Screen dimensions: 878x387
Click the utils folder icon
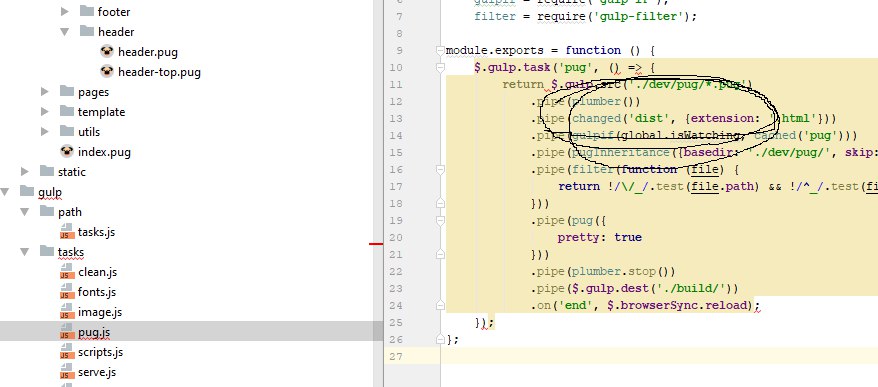(67, 131)
